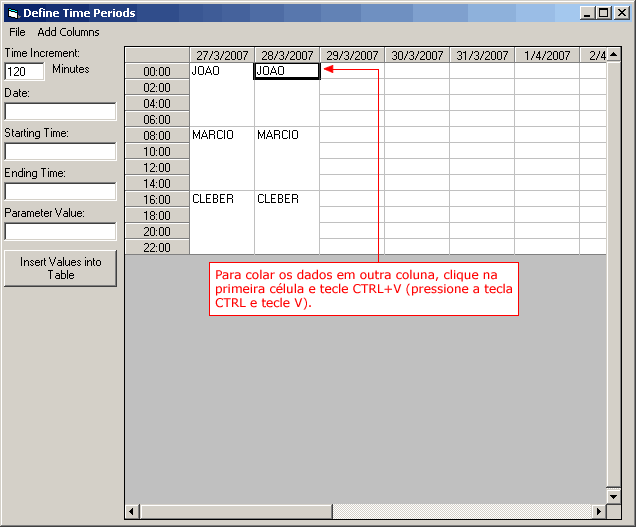Viewport: 636px width, 527px height.
Task: Click the 06:00 row header
Action: coord(157,119)
